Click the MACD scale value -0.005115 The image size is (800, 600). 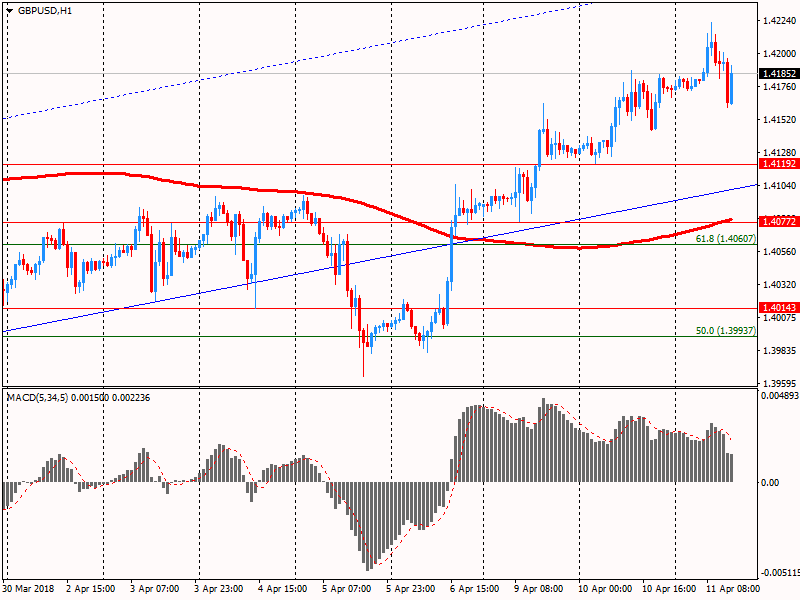click(x=780, y=572)
